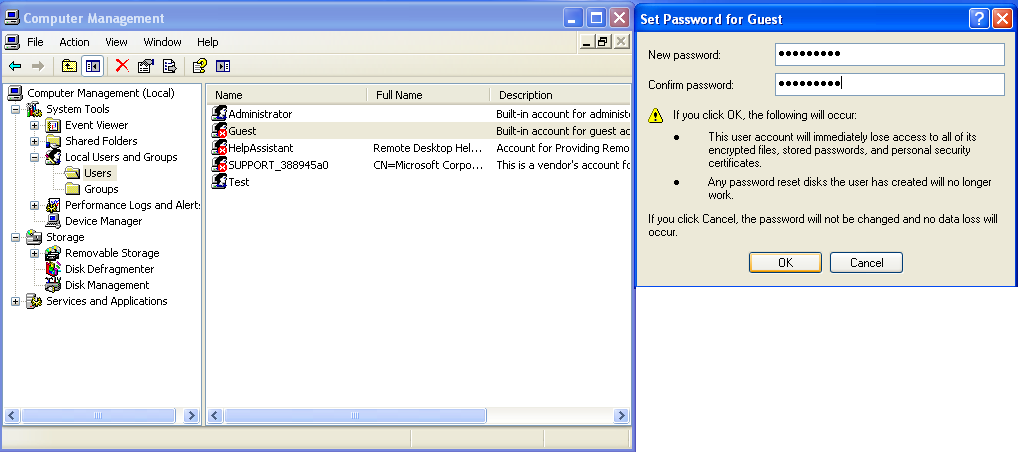This screenshot has width=1018, height=453.
Task: Open the View menu
Action: click(x=116, y=42)
